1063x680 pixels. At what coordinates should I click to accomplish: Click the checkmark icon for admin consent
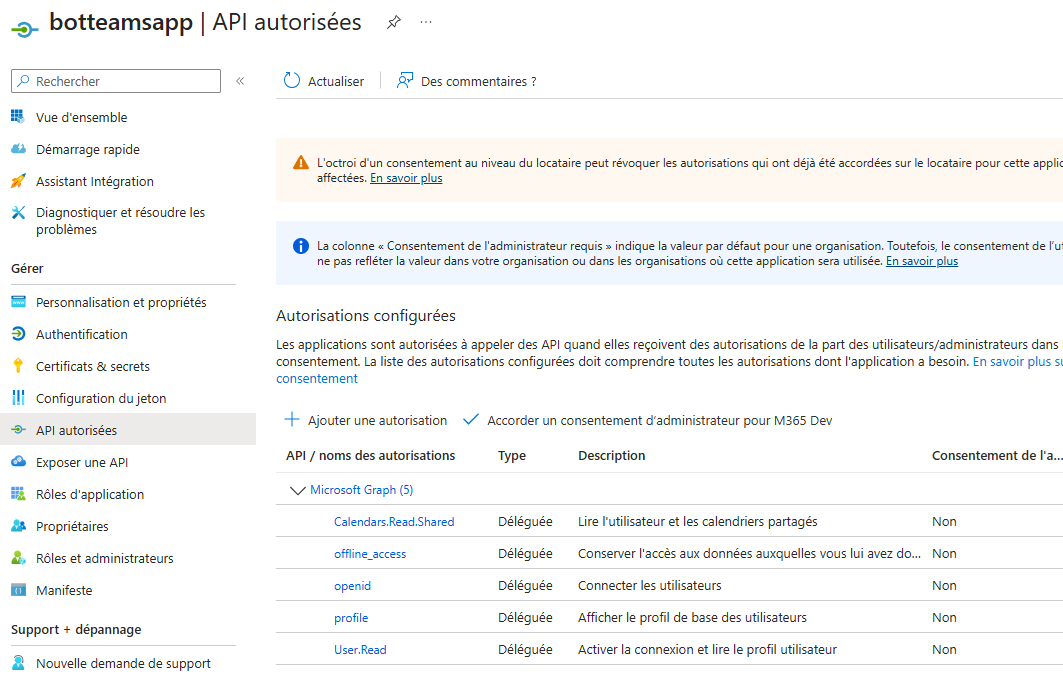pos(470,420)
